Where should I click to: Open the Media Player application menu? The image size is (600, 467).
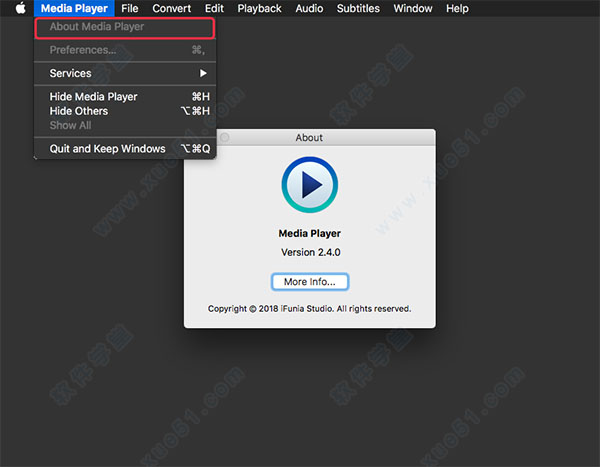[74, 8]
